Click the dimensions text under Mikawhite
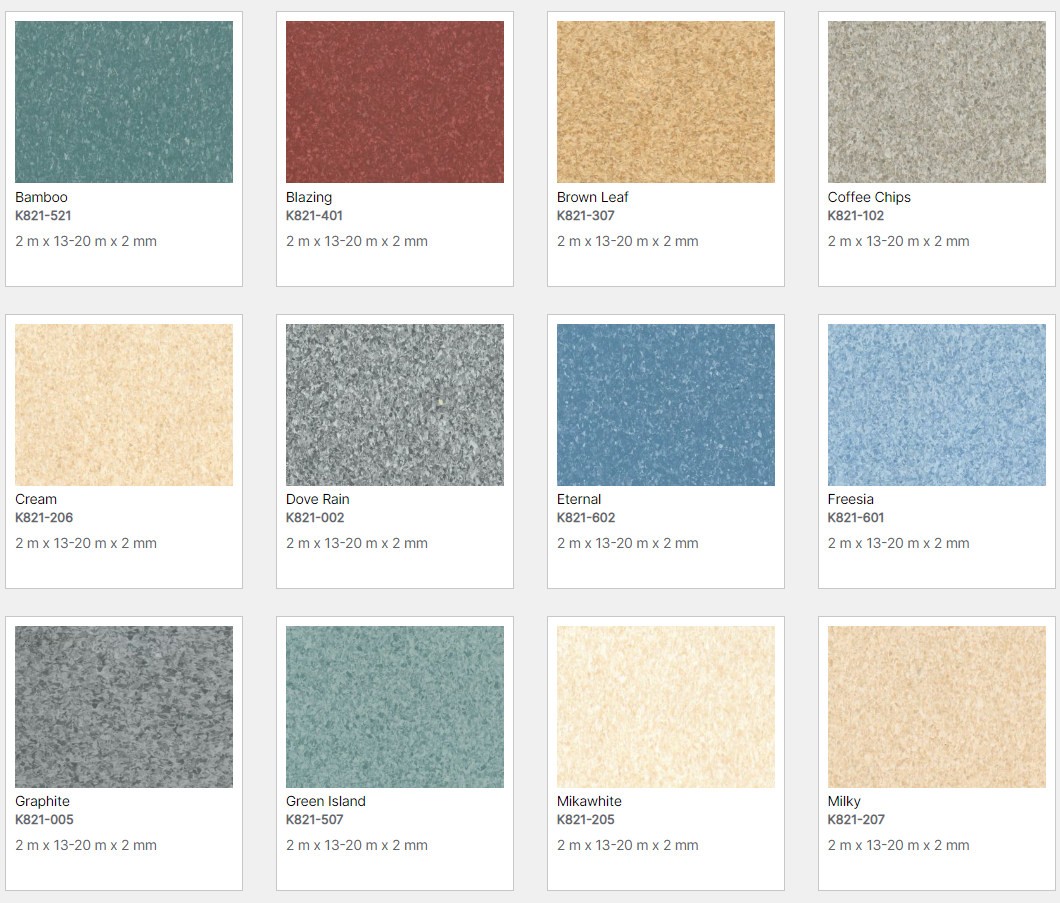The image size is (1060, 903). click(x=628, y=846)
